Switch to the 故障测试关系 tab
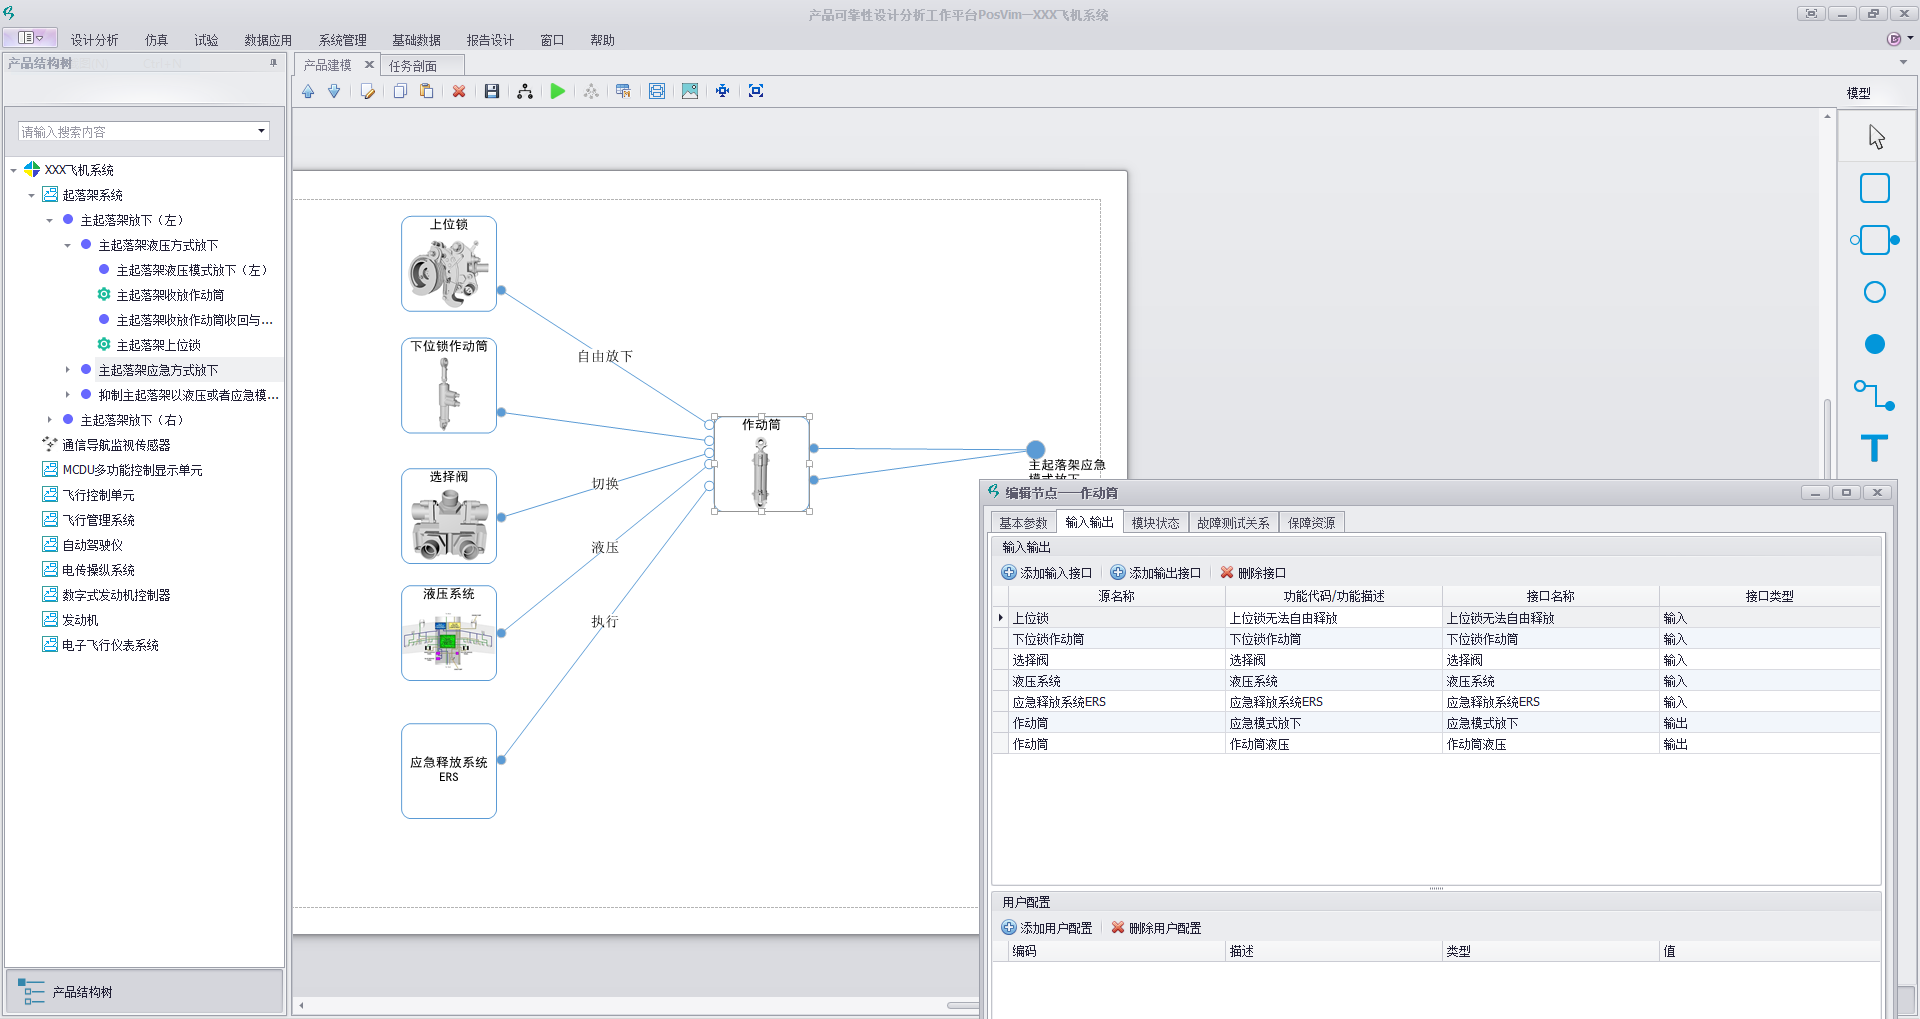 [x=1232, y=522]
